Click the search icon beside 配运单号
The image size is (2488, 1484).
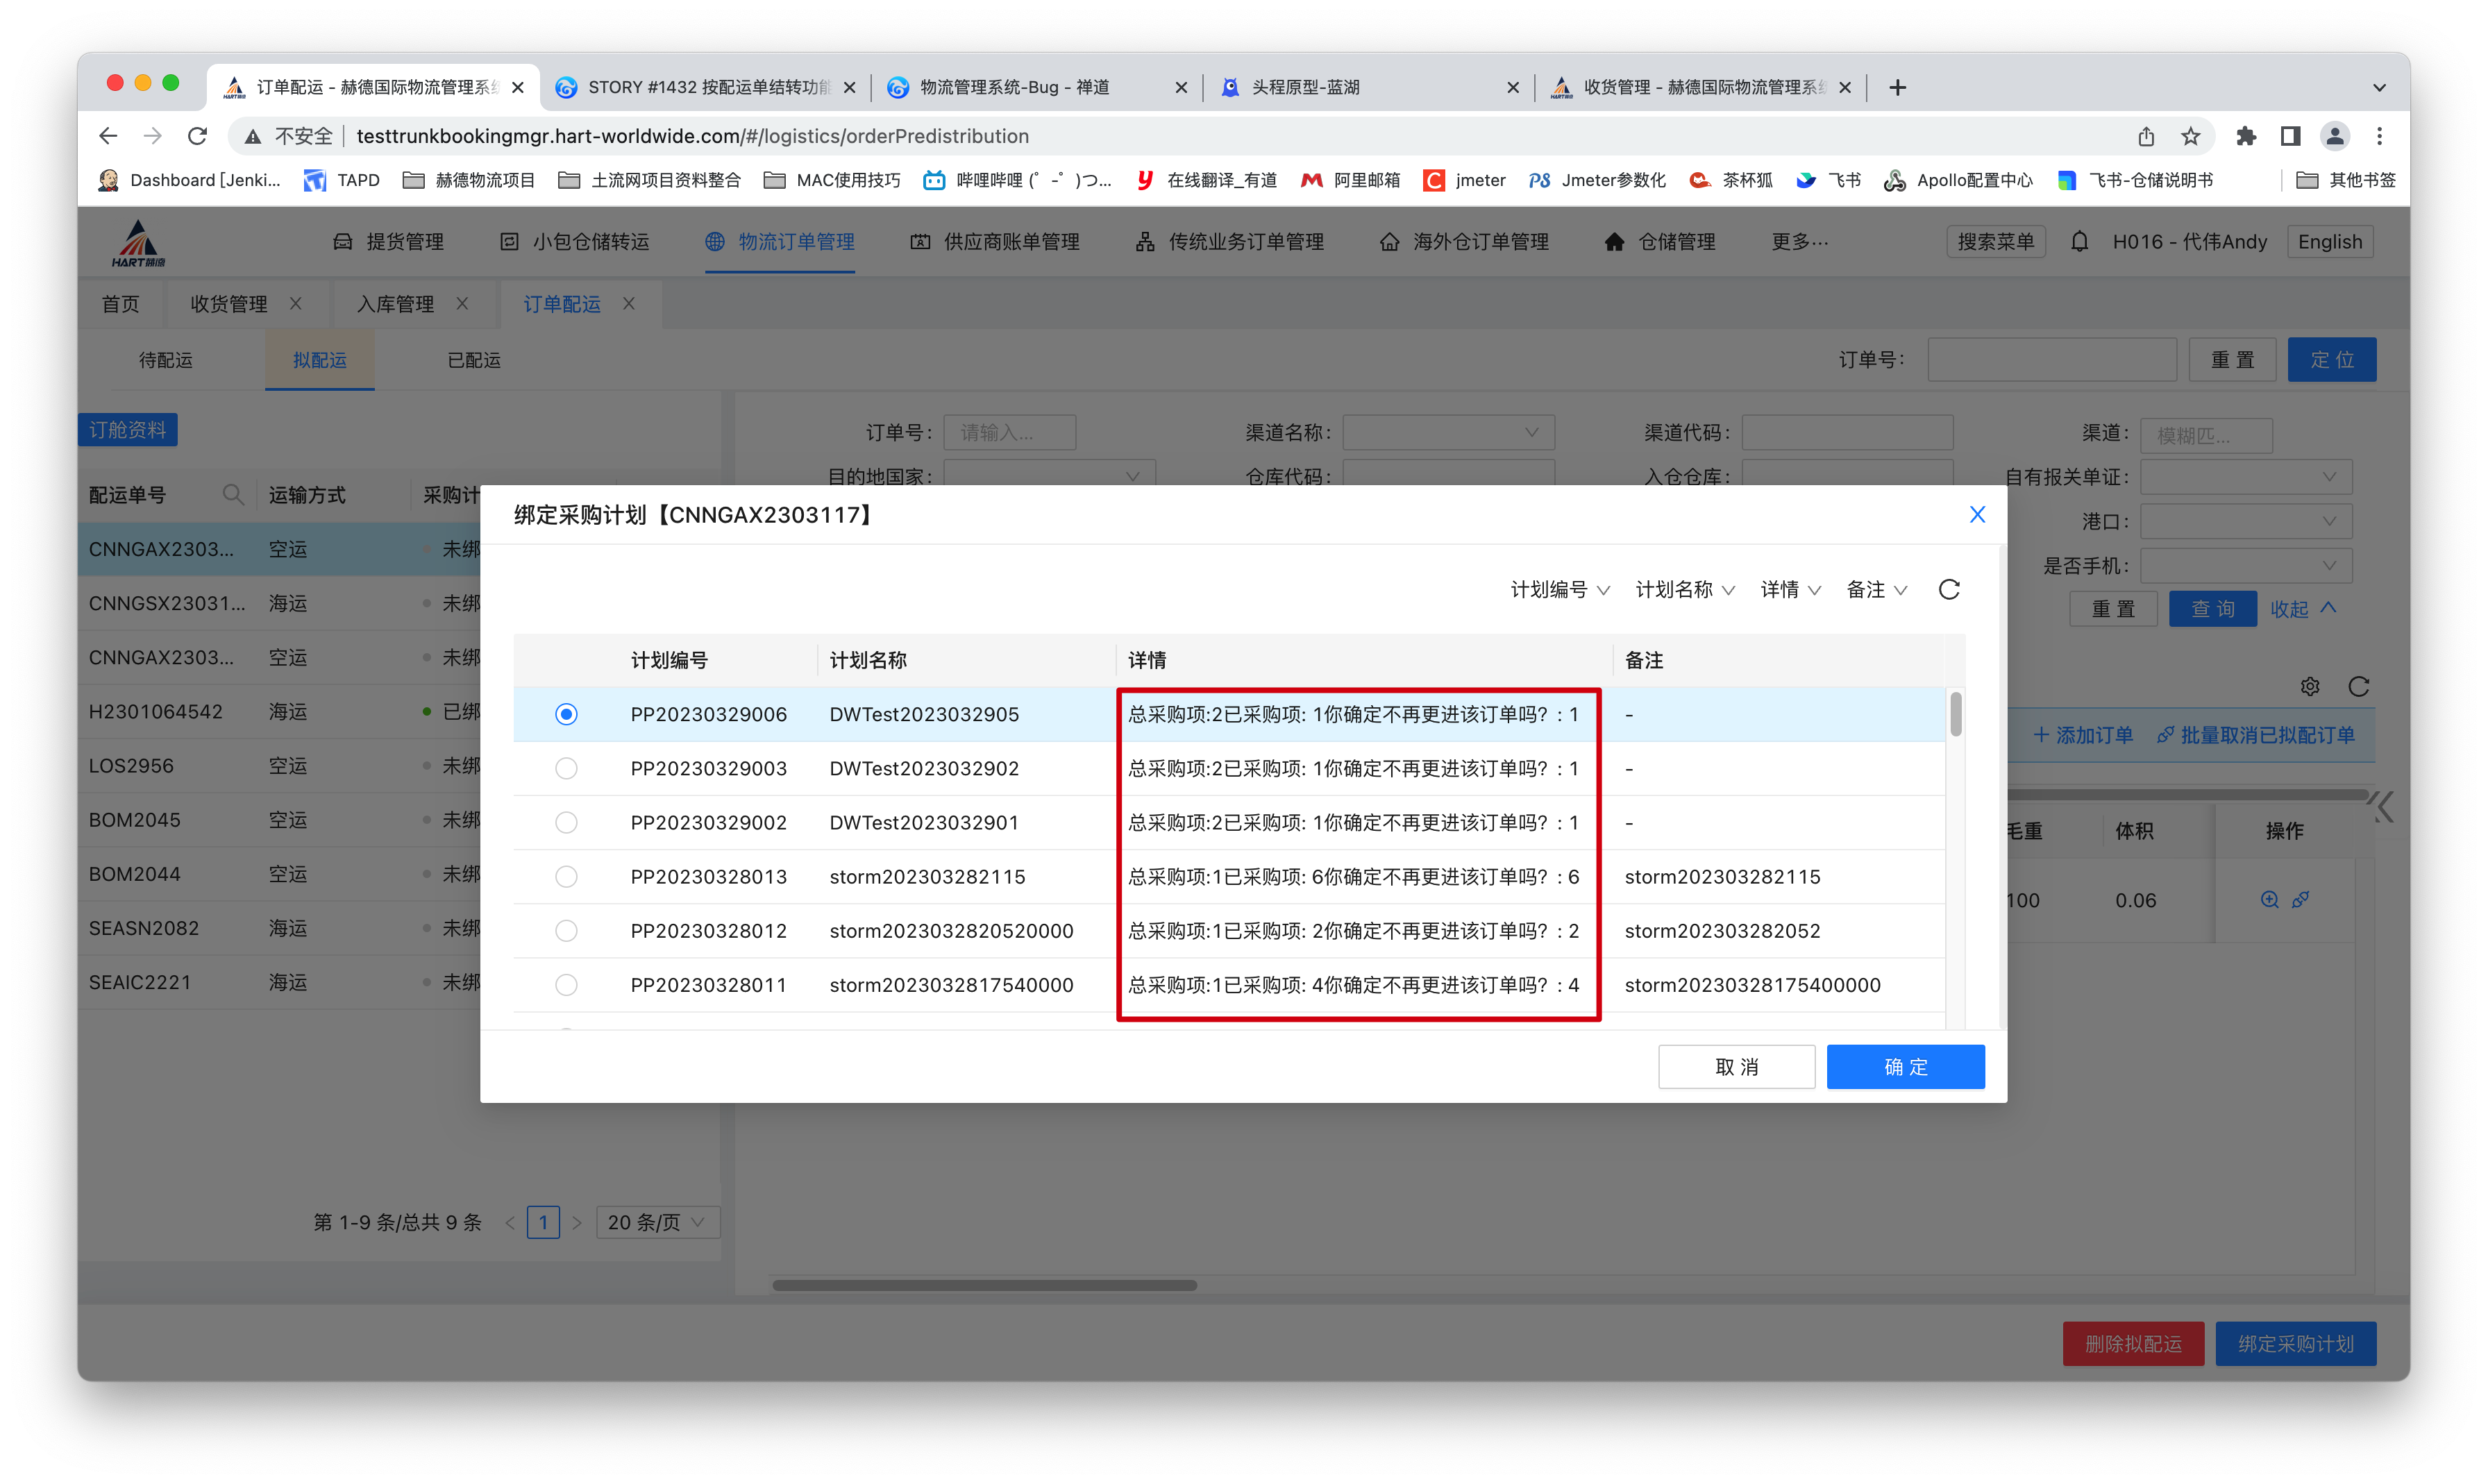232,494
